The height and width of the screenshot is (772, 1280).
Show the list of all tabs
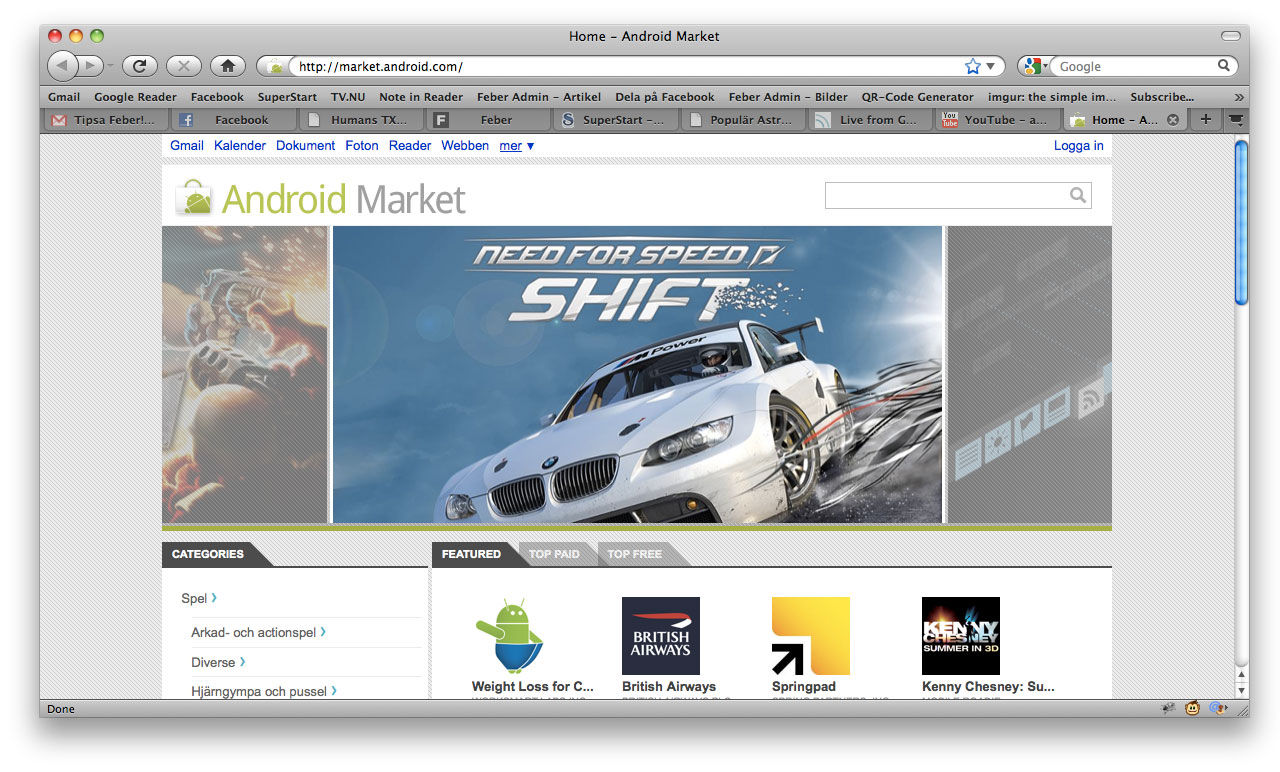pyautogui.click(x=1236, y=120)
